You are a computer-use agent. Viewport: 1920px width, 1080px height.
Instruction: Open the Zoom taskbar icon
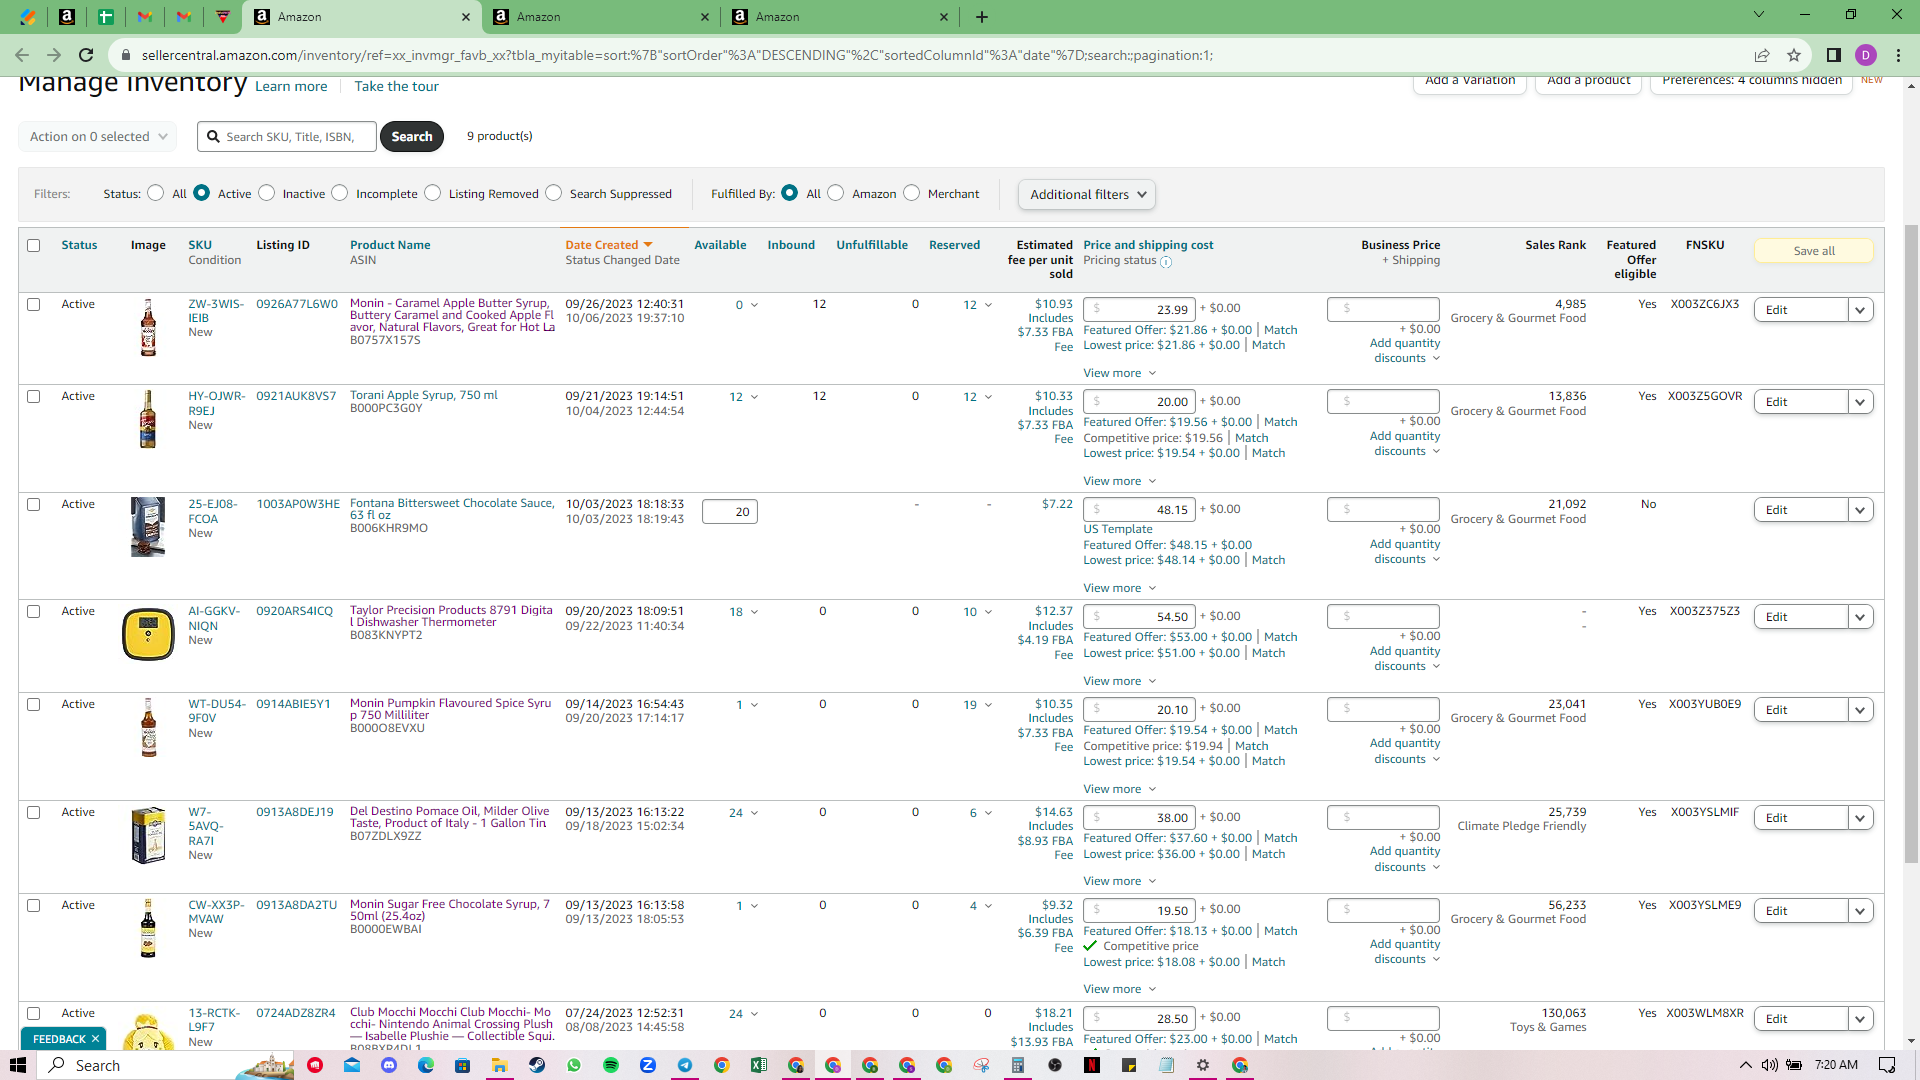[x=648, y=1065]
